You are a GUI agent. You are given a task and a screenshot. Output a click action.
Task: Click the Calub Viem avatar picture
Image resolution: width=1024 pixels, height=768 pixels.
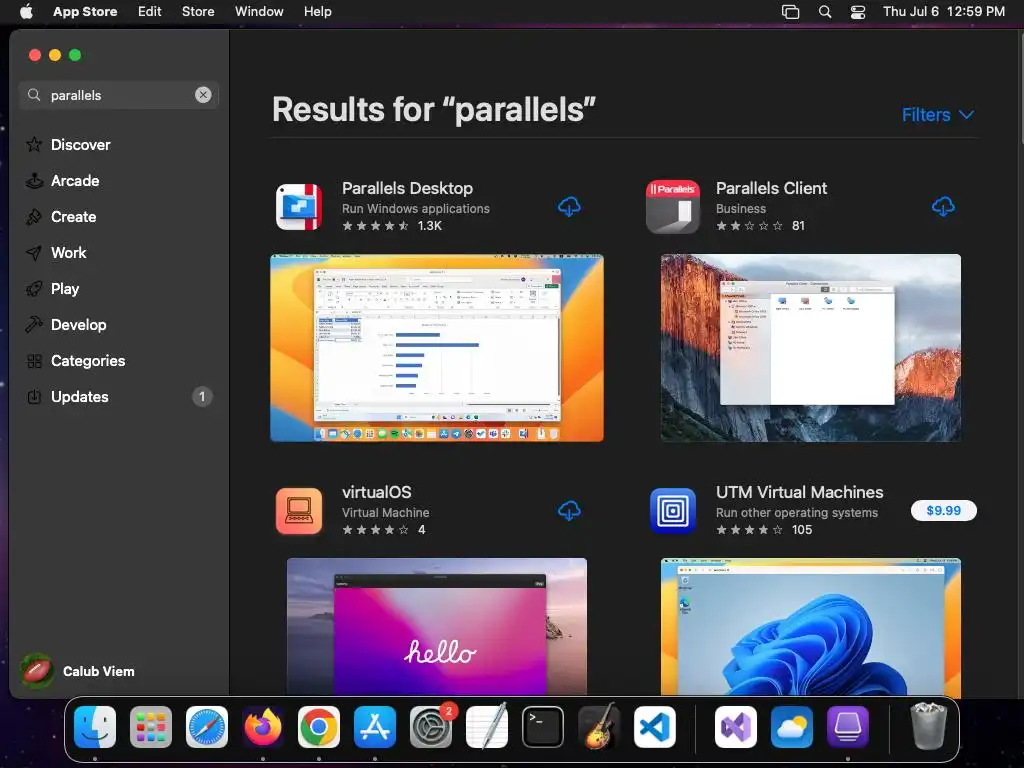pyautogui.click(x=37, y=671)
